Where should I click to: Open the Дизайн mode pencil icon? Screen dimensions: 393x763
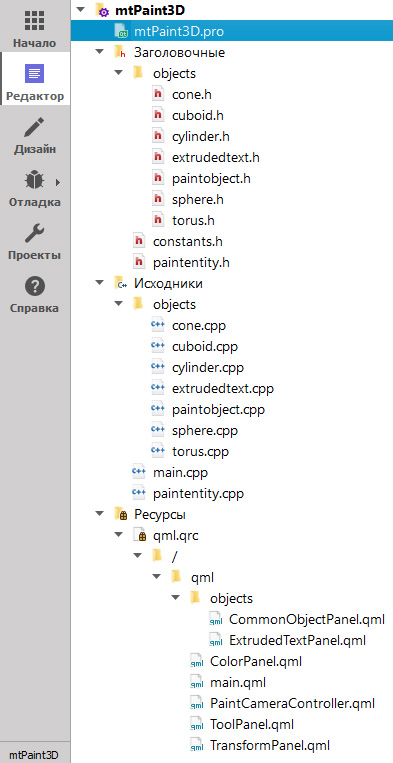click(x=35, y=127)
